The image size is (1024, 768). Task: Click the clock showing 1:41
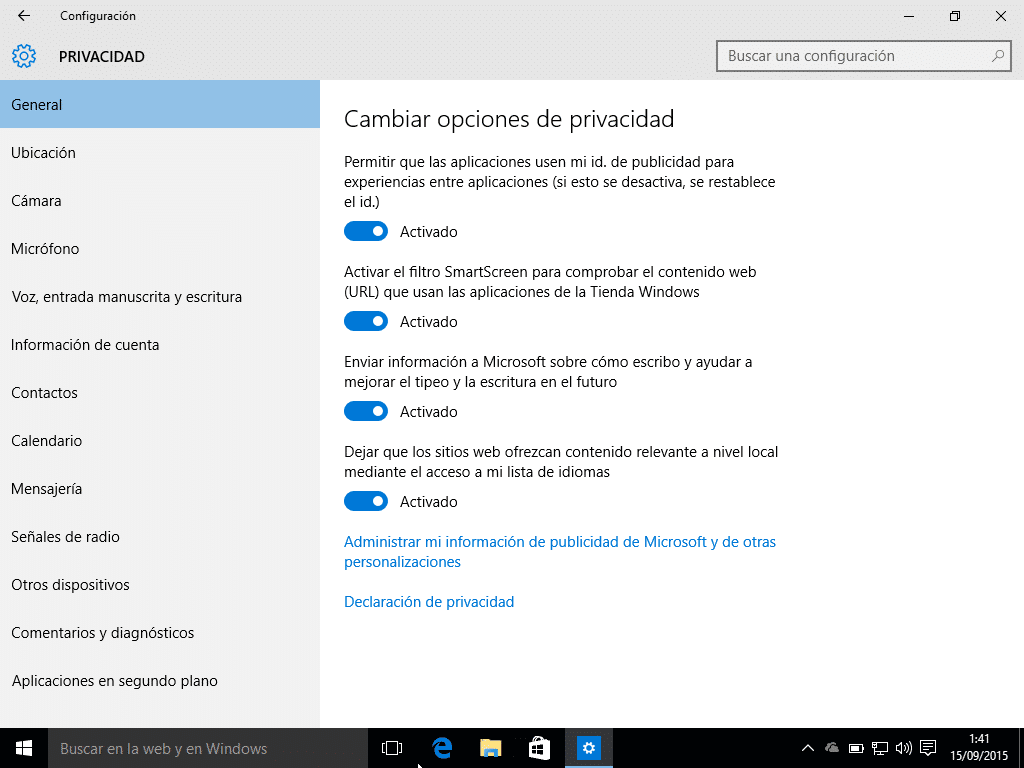[979, 748]
